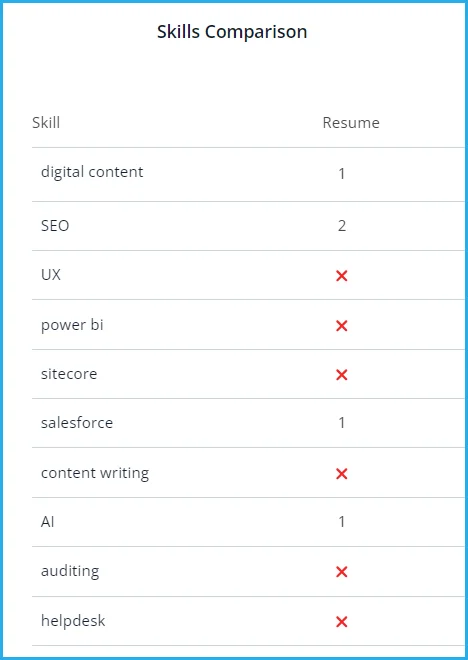Click the Resume column header

[351, 122]
